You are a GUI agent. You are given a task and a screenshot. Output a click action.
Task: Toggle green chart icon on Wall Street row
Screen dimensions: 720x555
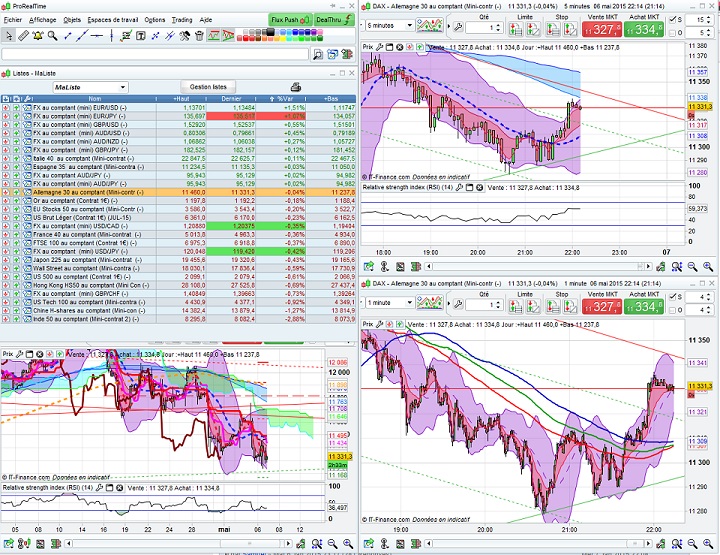(16, 269)
